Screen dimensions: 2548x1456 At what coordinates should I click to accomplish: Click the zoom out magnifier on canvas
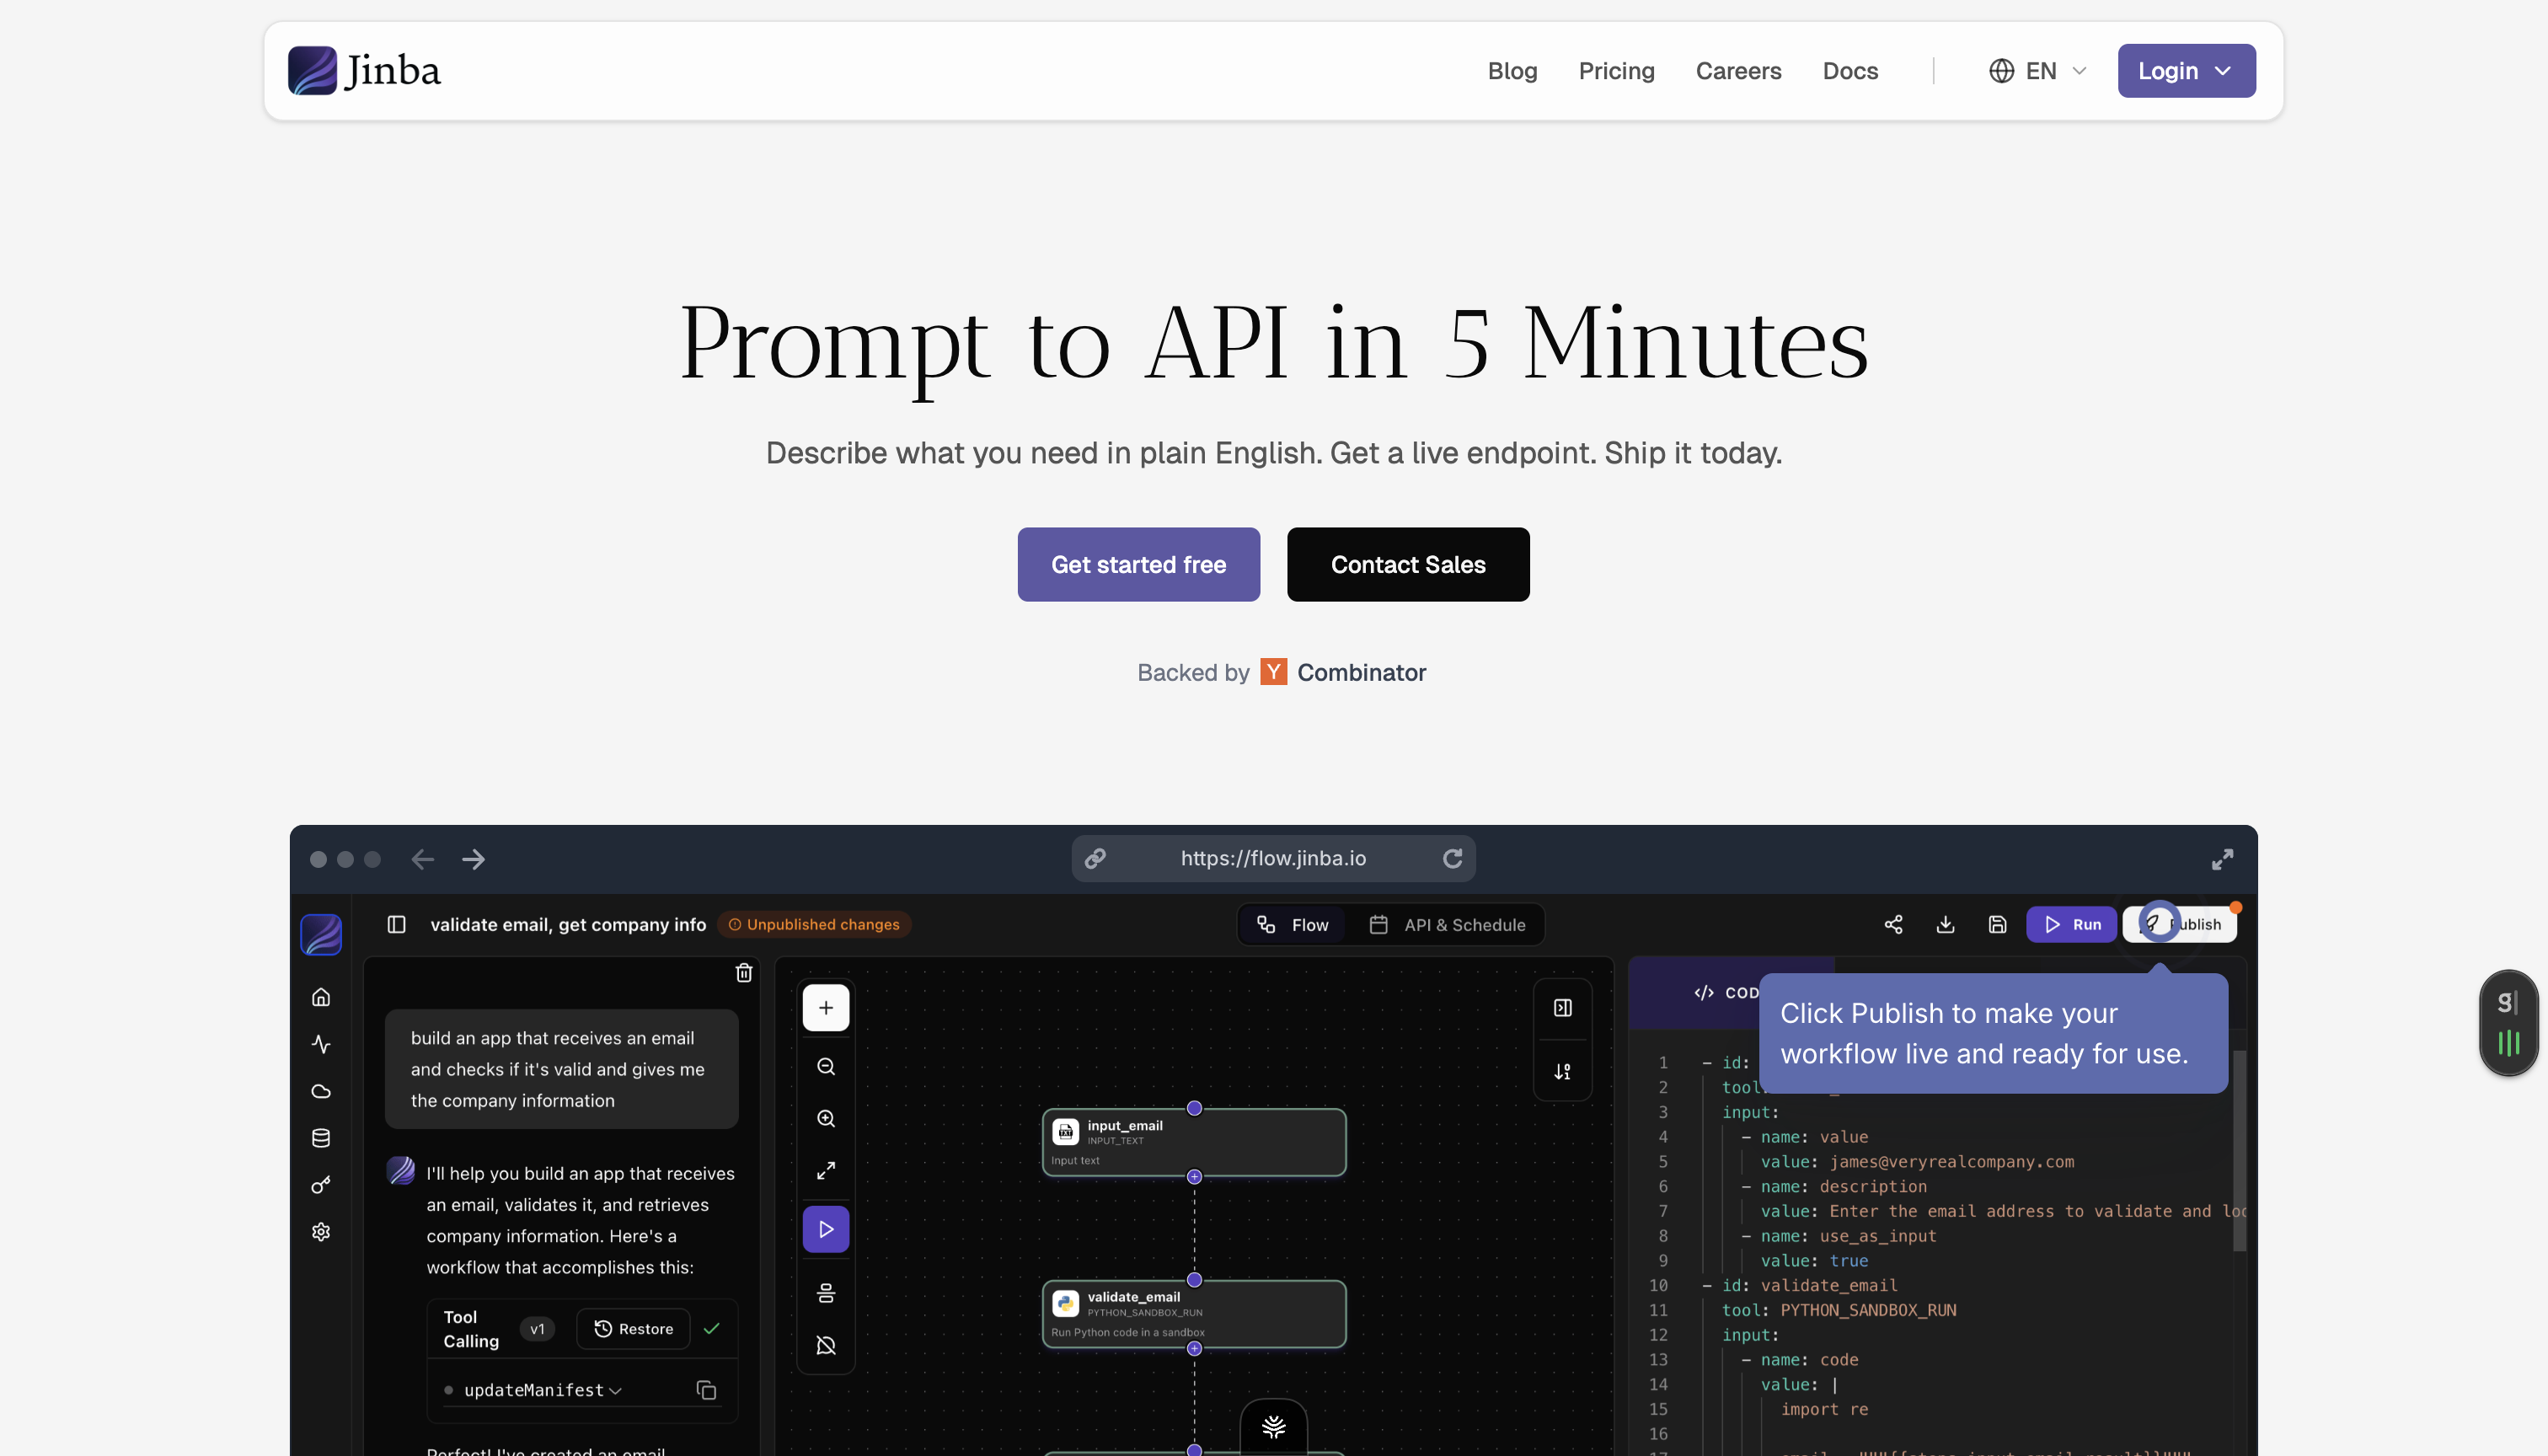[x=826, y=1066]
